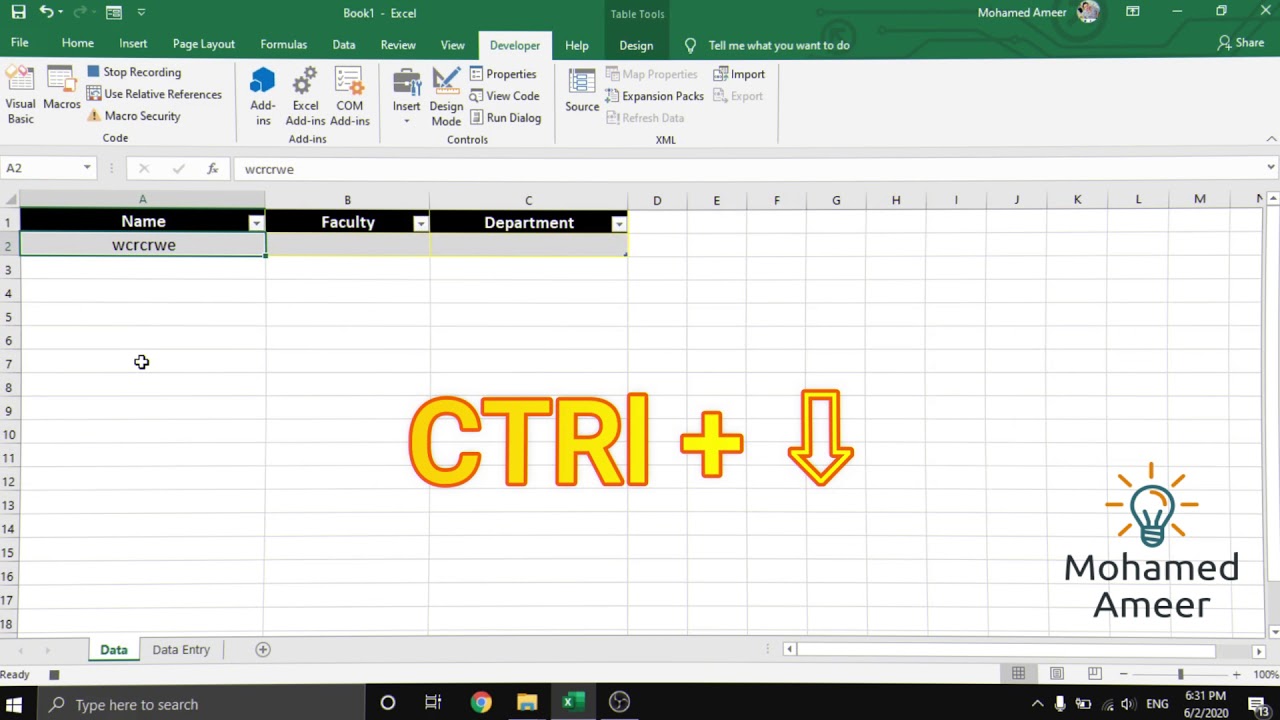Screen dimensions: 1280x720
Task: Open the Macros dialog
Action: pyautogui.click(x=62, y=90)
